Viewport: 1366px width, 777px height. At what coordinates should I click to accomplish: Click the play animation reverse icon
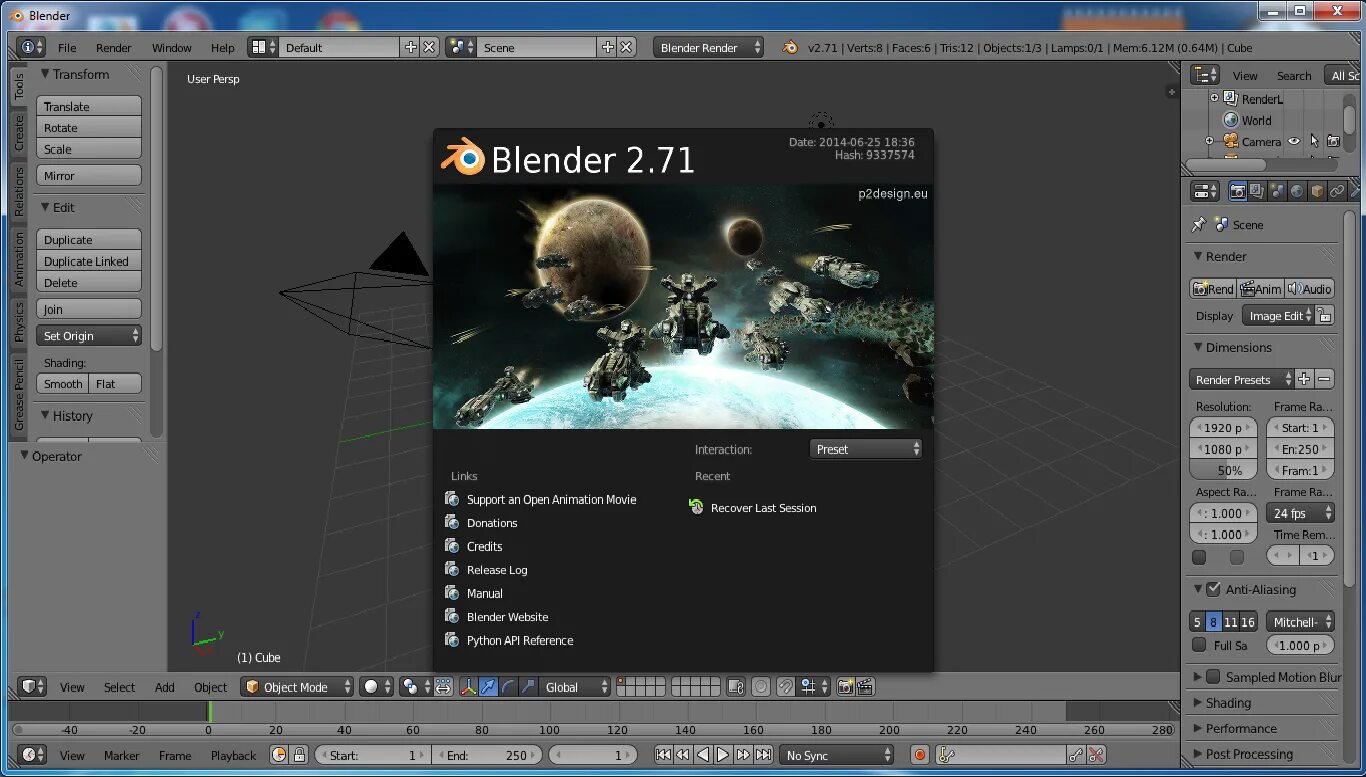click(703, 755)
